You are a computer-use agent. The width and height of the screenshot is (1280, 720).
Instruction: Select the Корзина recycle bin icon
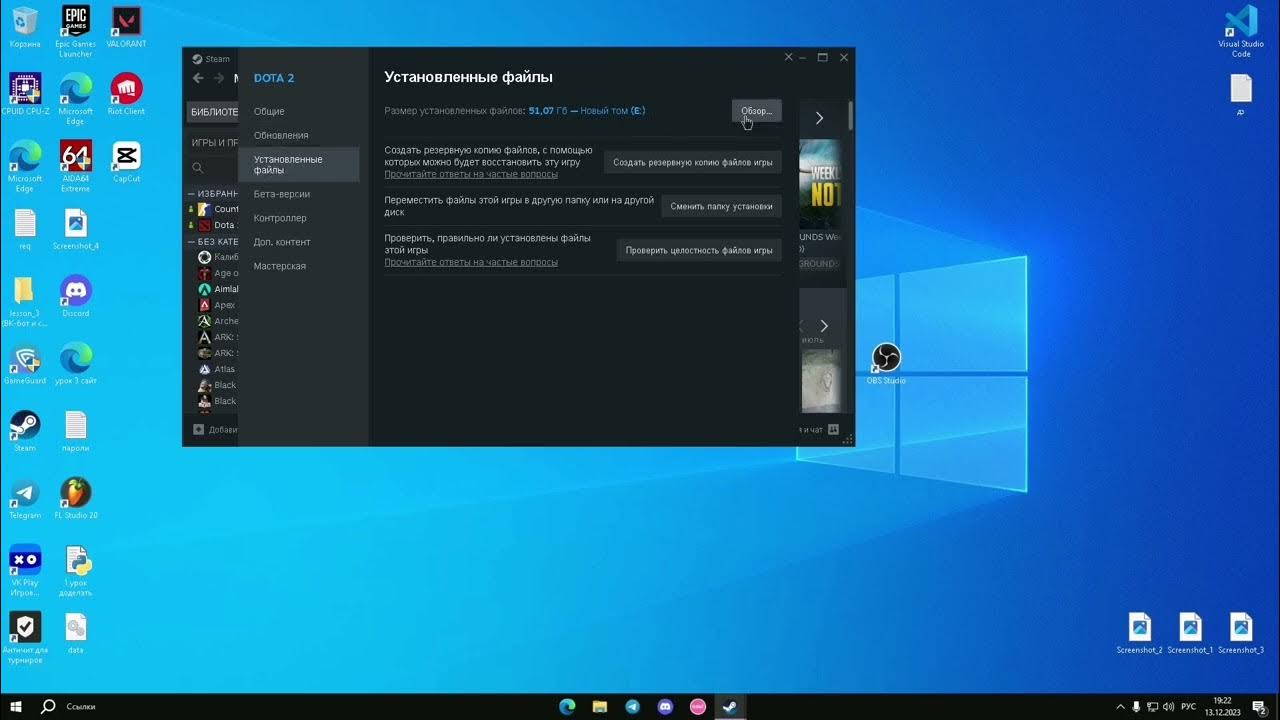coord(25,27)
